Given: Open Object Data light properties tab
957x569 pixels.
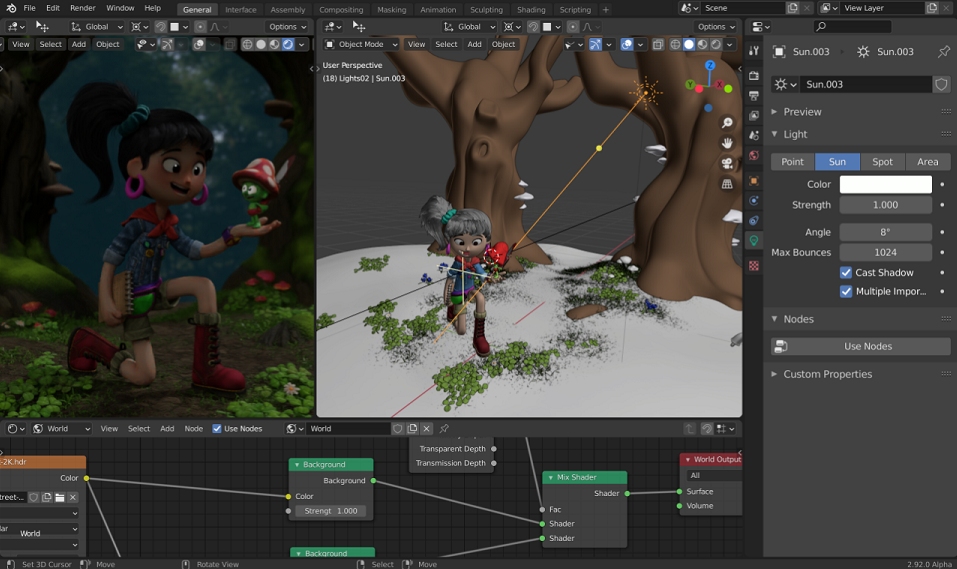Looking at the screenshot, I should 754,241.
